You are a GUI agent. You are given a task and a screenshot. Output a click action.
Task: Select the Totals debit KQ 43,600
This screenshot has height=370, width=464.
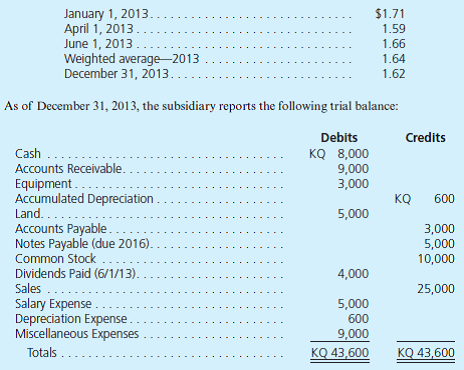point(340,353)
